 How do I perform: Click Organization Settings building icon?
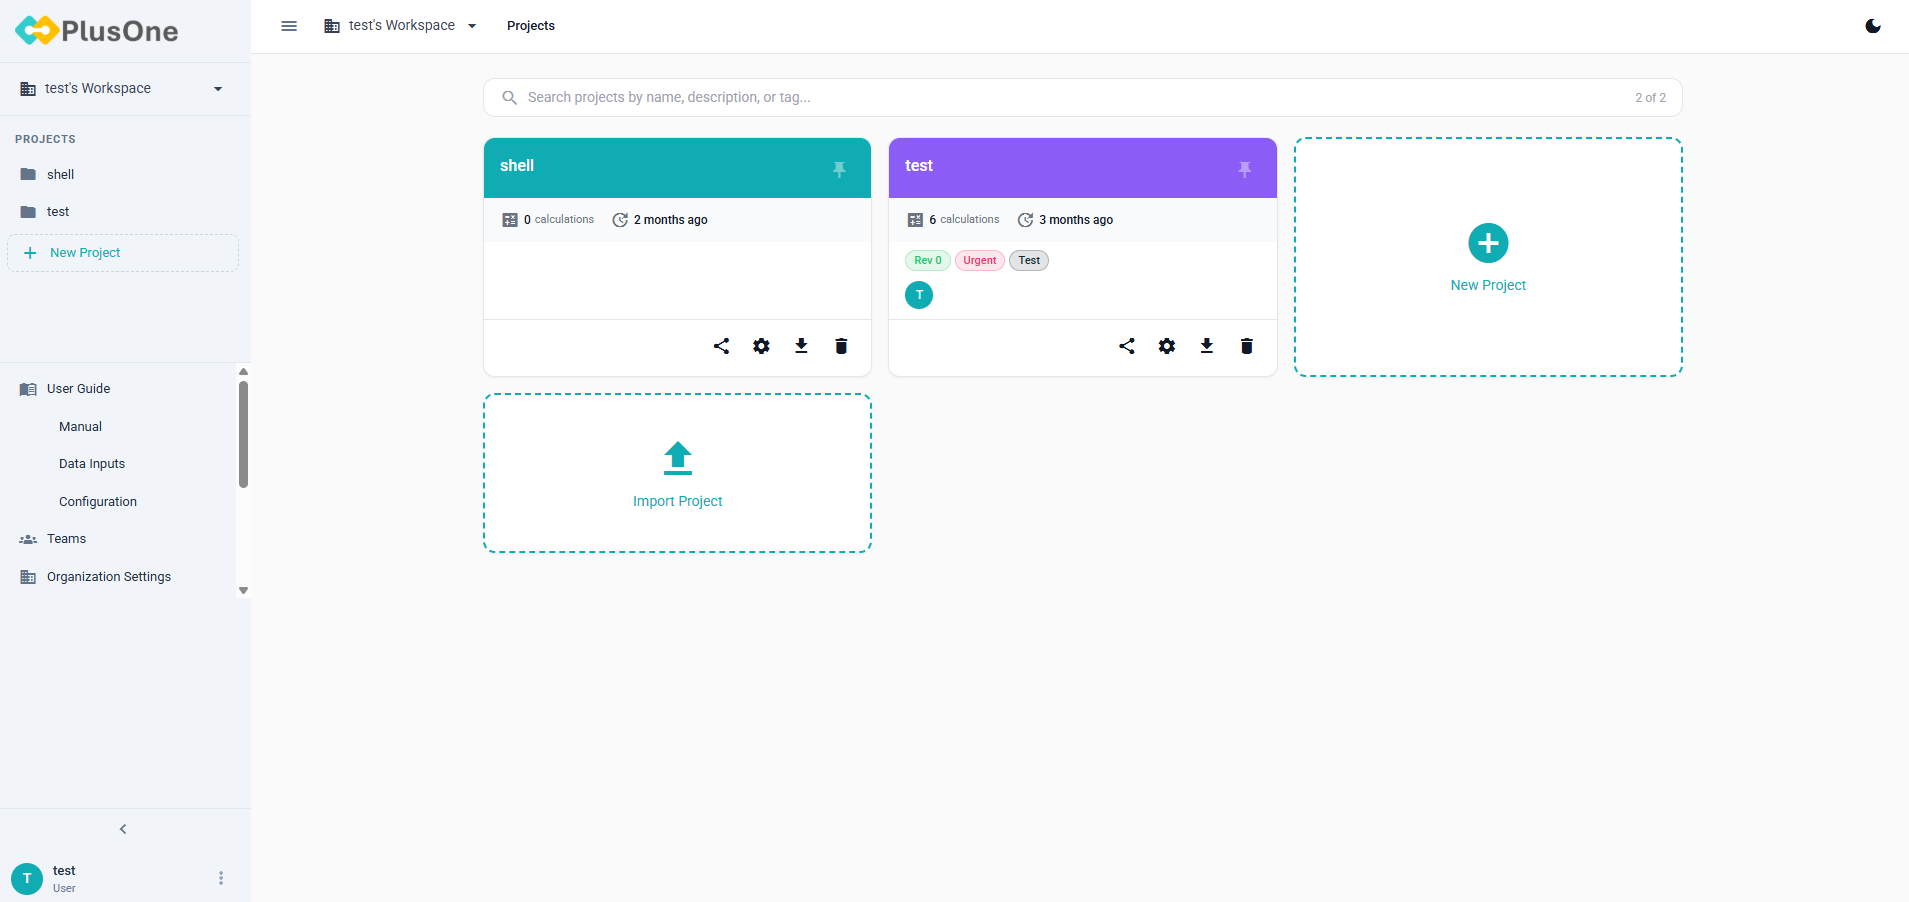[x=28, y=577]
